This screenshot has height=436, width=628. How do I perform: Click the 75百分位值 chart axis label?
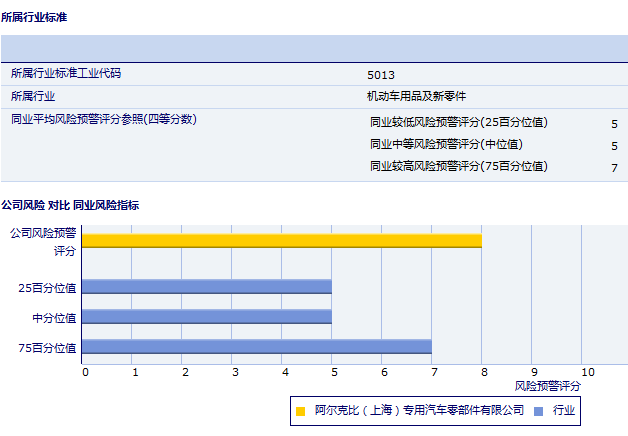click(x=47, y=348)
